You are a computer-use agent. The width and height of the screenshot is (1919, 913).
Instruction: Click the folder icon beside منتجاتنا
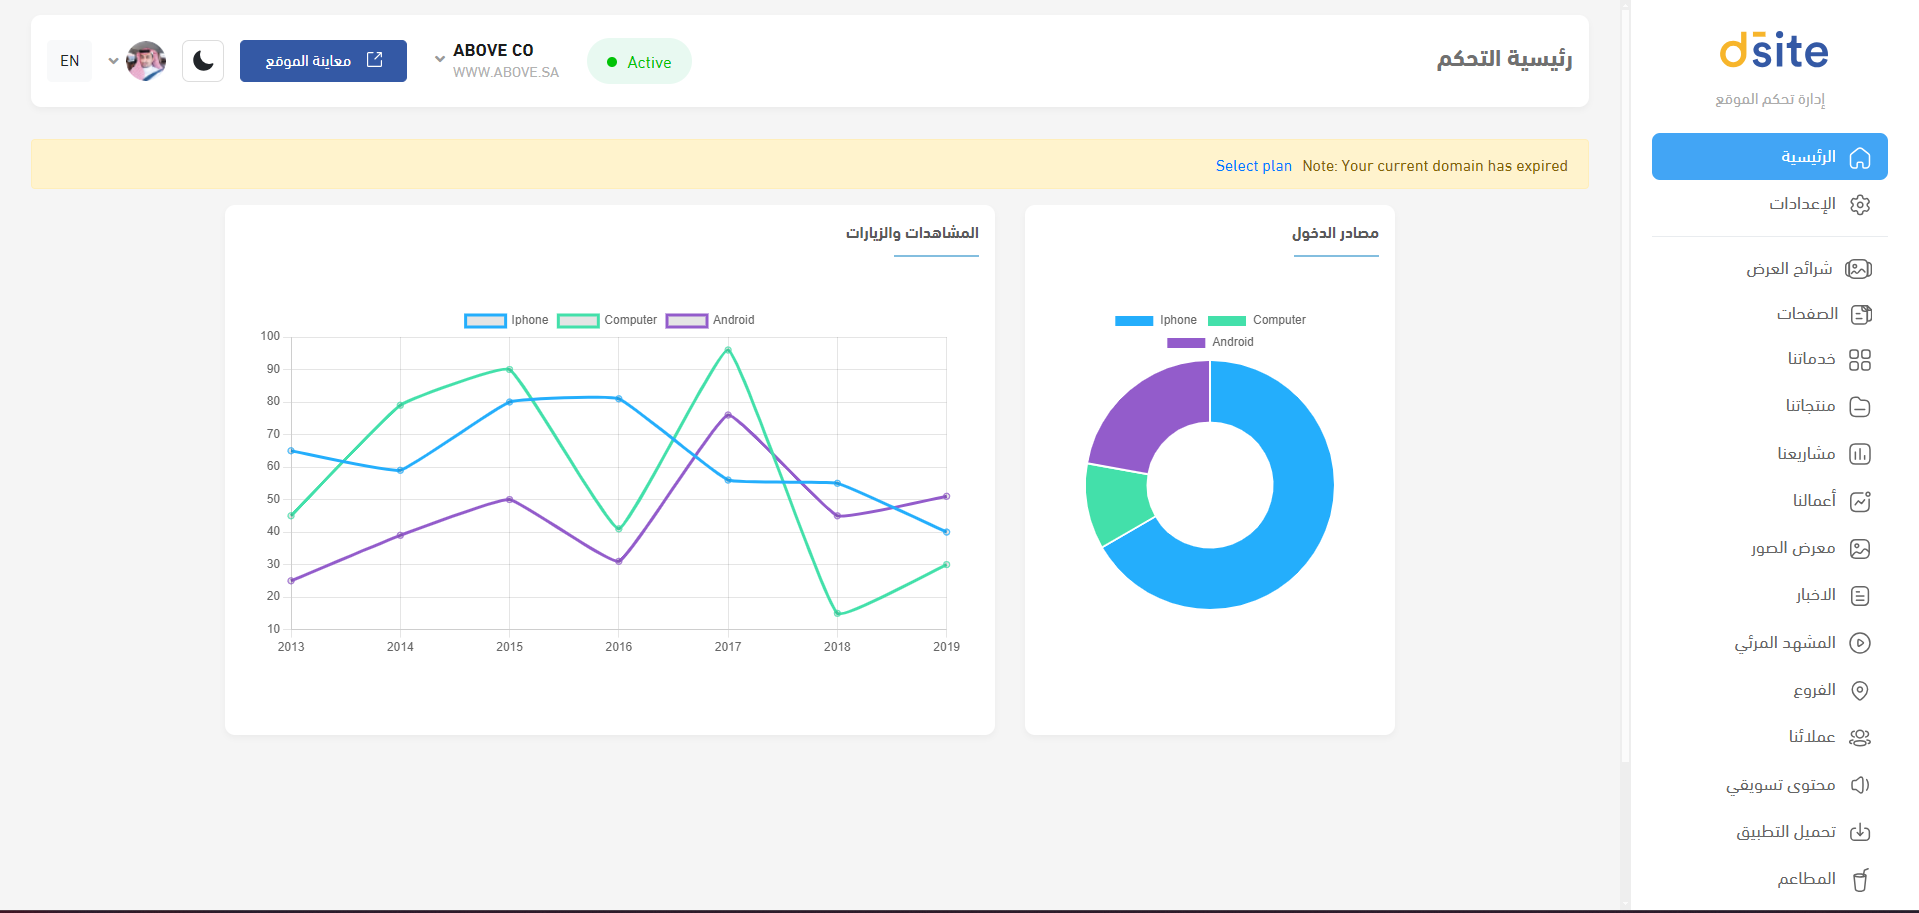(1860, 407)
